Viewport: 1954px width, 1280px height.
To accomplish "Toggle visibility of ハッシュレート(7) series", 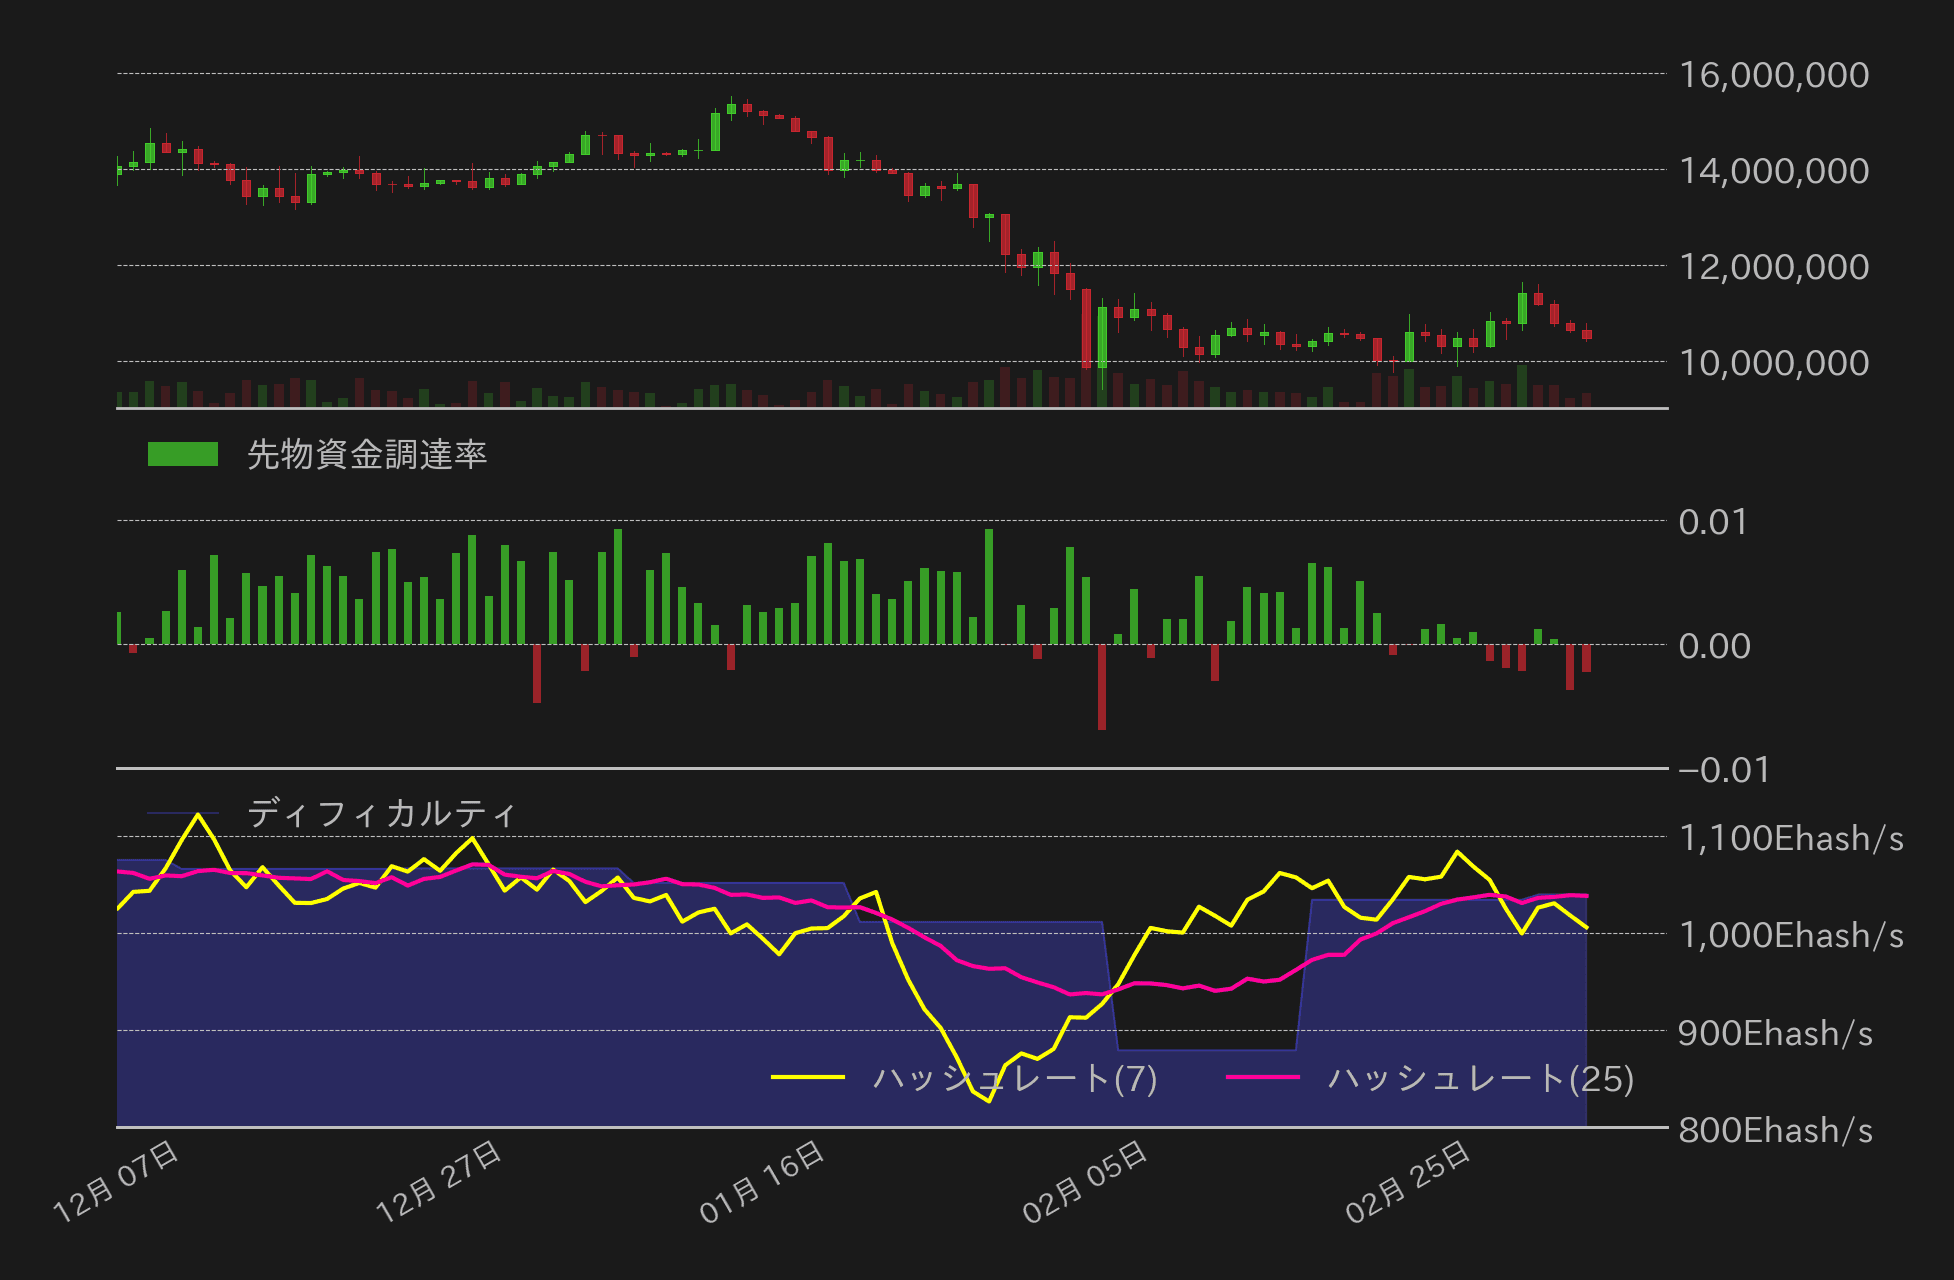I will [1015, 1081].
